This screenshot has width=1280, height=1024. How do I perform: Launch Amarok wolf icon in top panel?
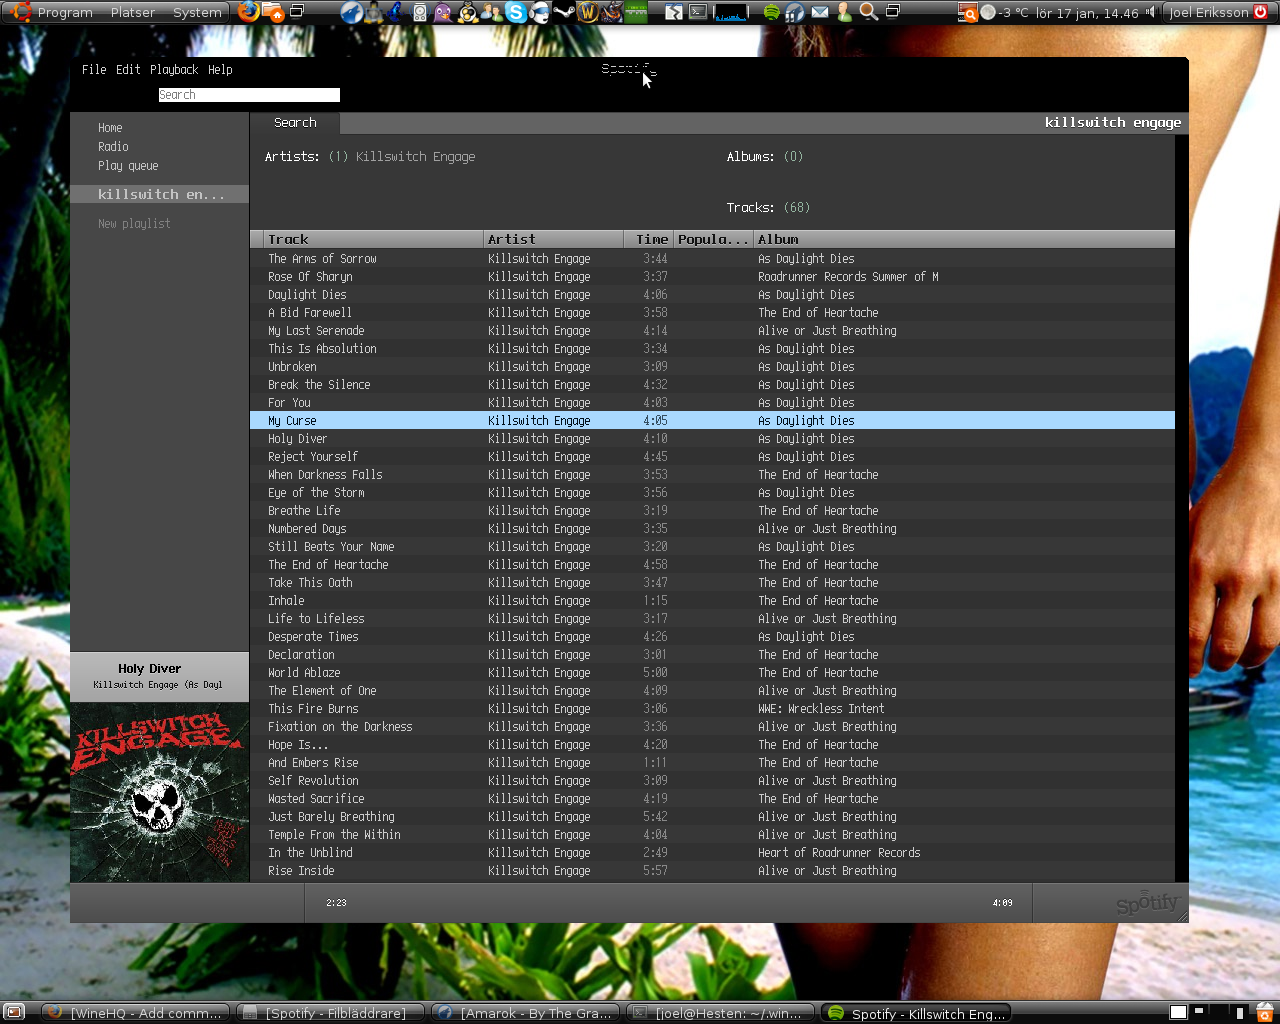coord(352,12)
